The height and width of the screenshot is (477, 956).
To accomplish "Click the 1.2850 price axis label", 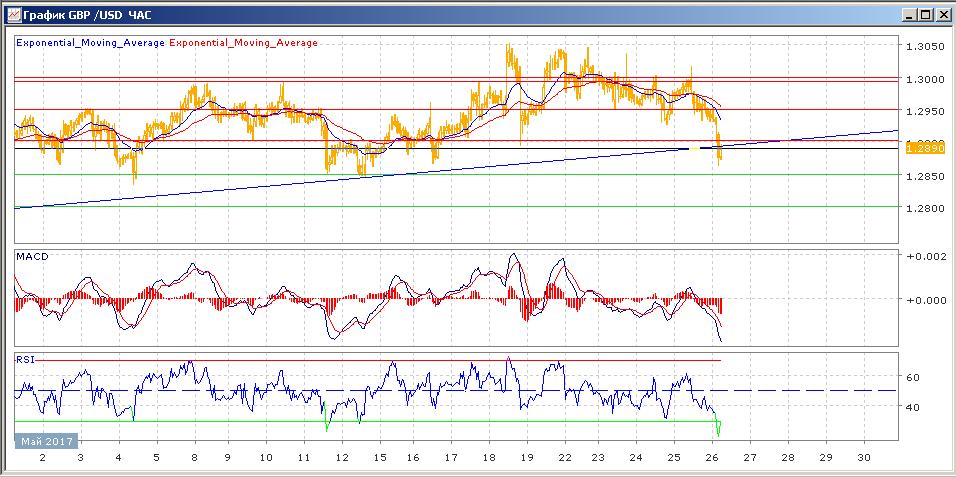I will (x=926, y=176).
